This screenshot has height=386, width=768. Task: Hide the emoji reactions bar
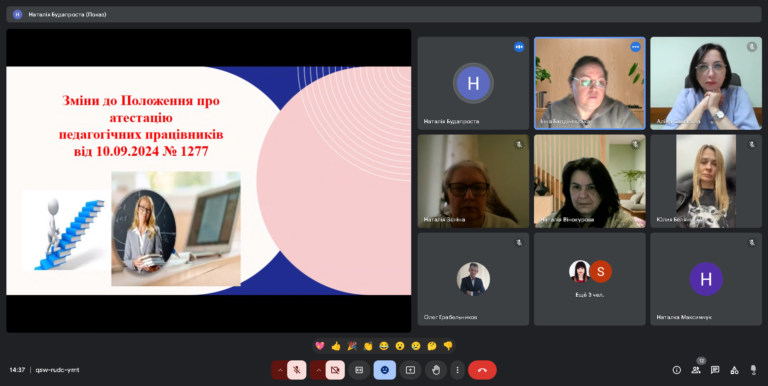[384, 370]
